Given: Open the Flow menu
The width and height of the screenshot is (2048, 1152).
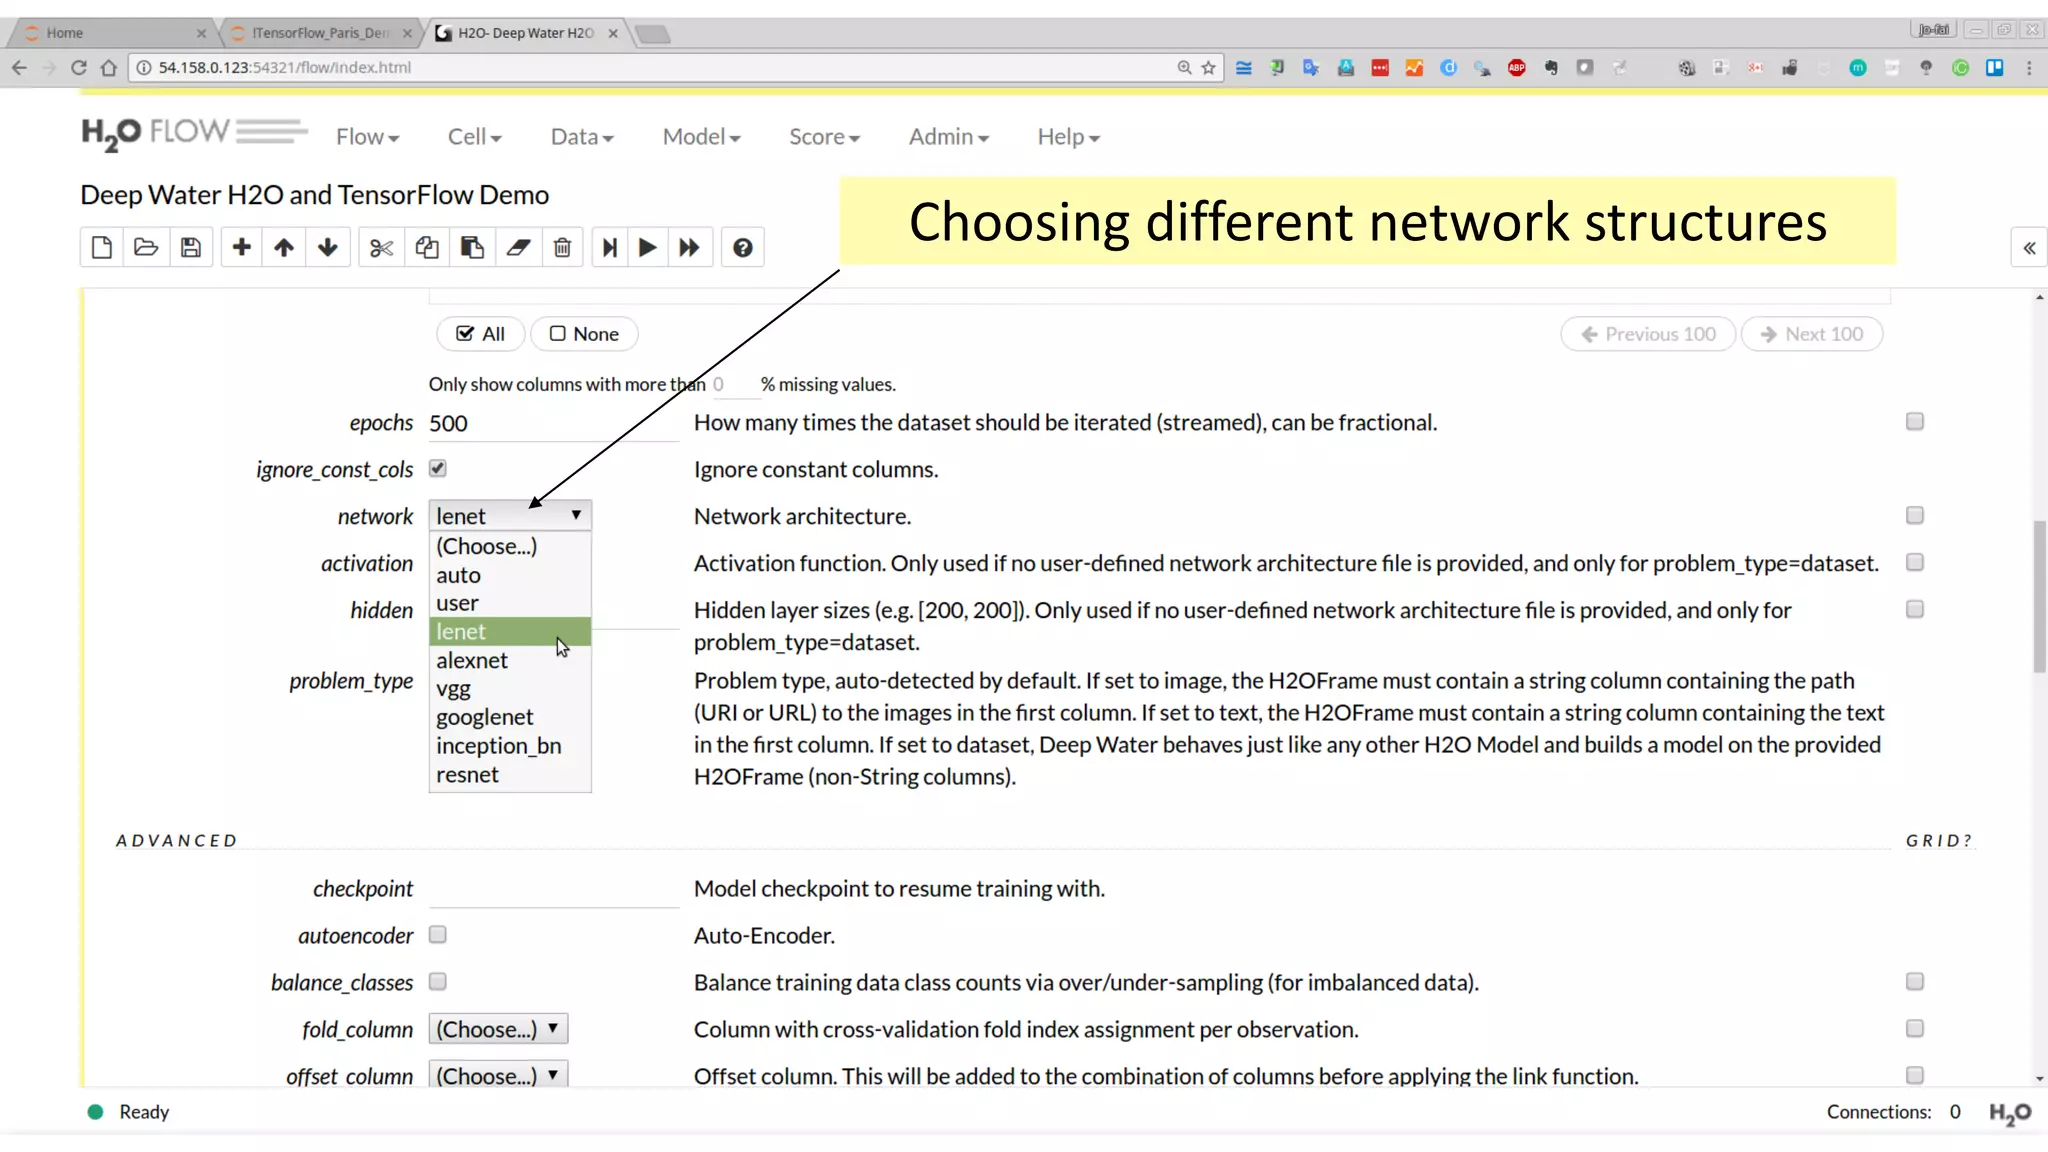Looking at the screenshot, I should [x=367, y=136].
